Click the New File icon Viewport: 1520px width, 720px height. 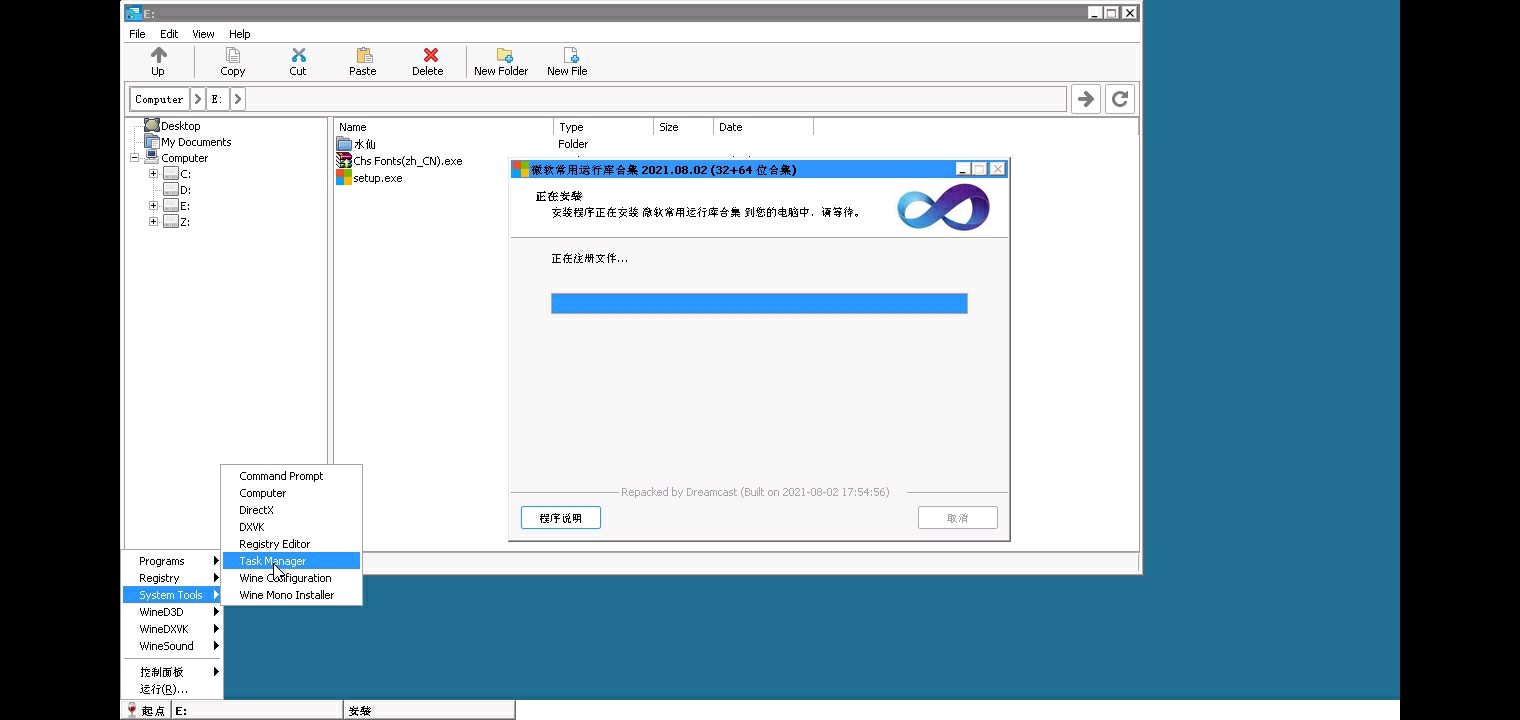(x=568, y=56)
